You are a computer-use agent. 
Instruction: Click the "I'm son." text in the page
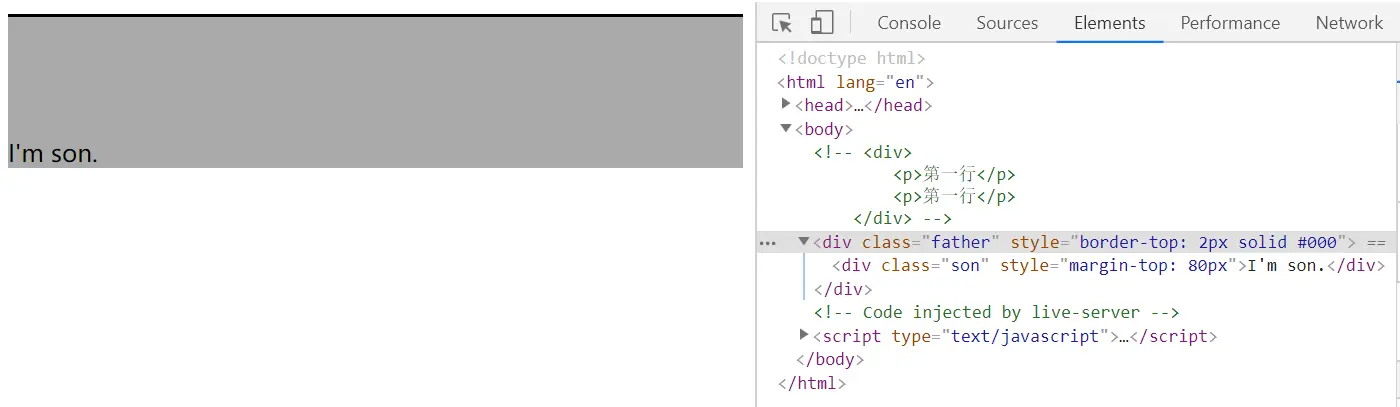tap(53, 153)
